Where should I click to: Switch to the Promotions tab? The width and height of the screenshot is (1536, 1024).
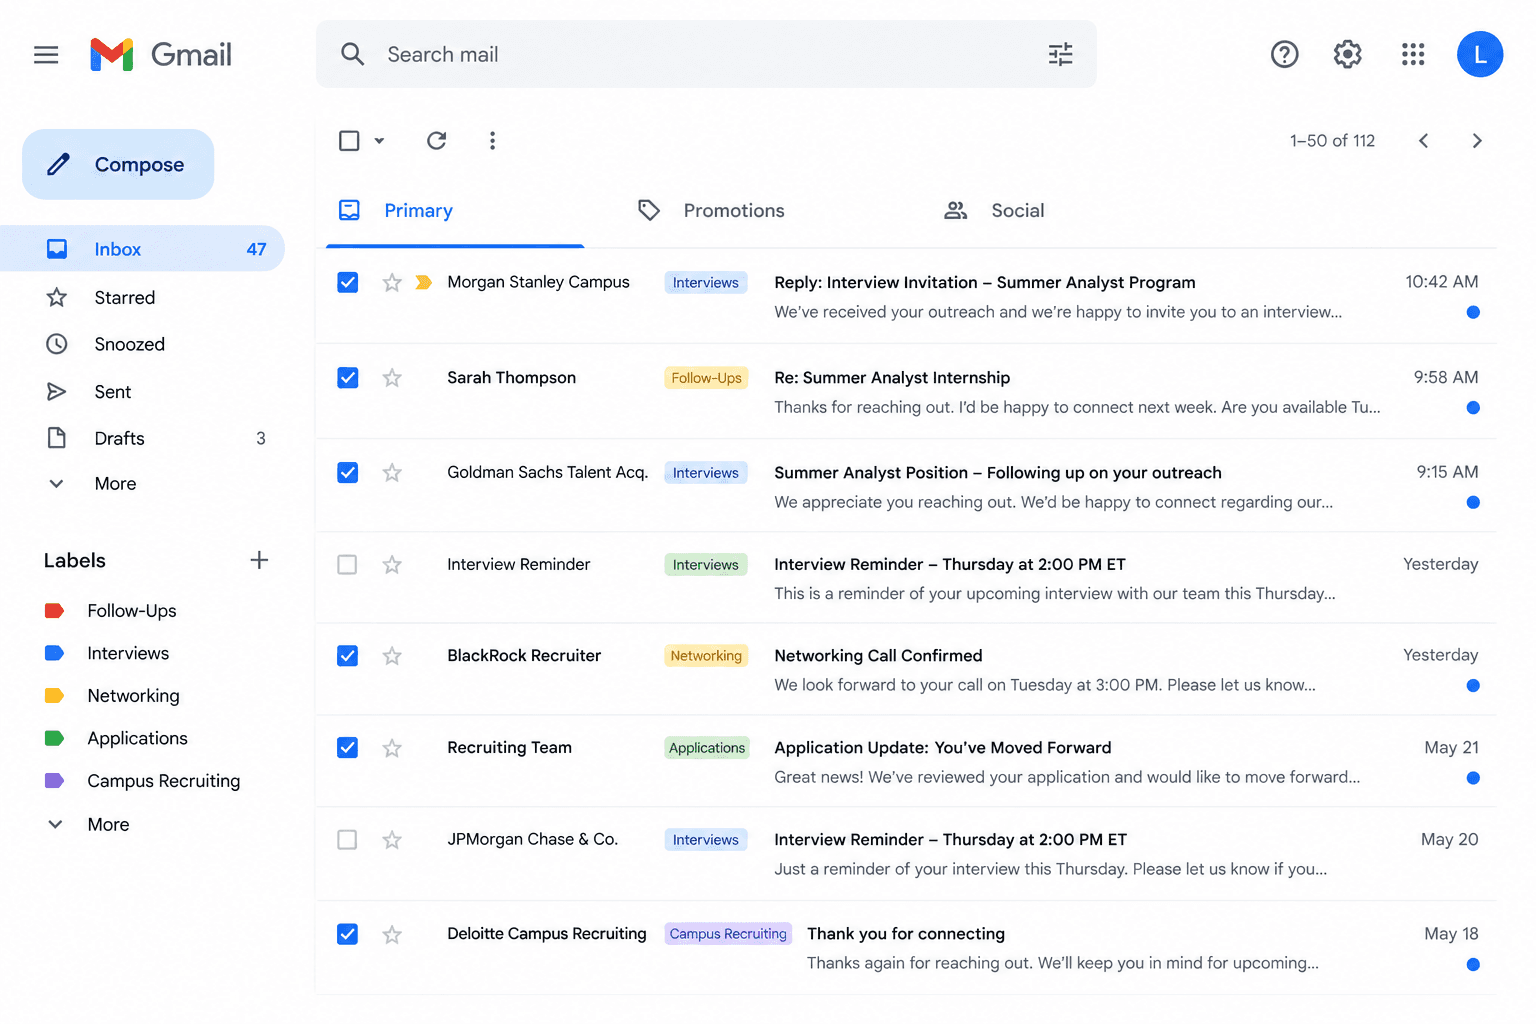pos(712,211)
